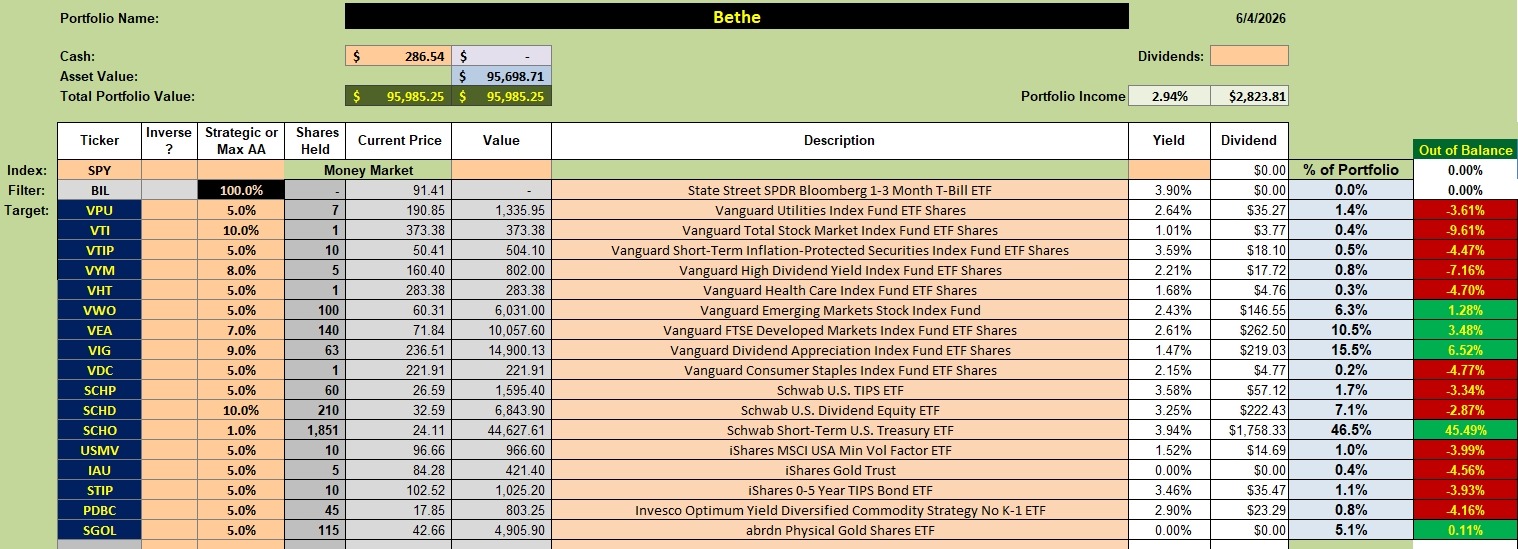Click the cash value 286.54 cell

click(x=398, y=56)
